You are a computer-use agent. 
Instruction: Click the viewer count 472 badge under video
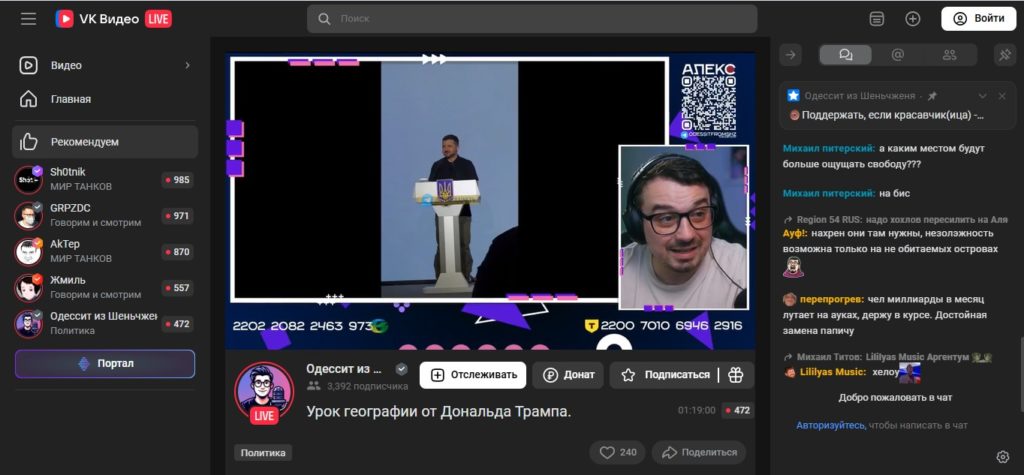[737, 411]
